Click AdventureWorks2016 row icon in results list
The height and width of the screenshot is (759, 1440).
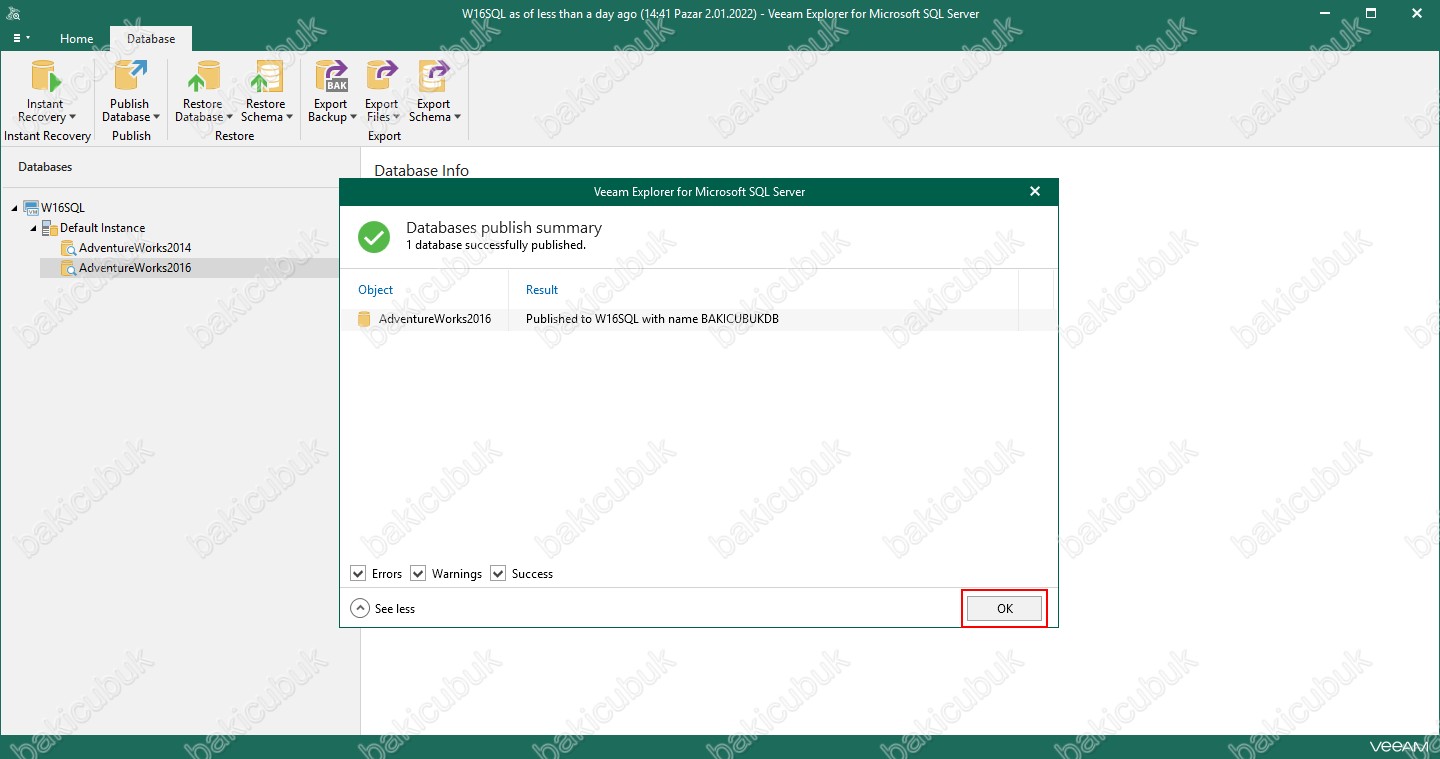point(364,319)
